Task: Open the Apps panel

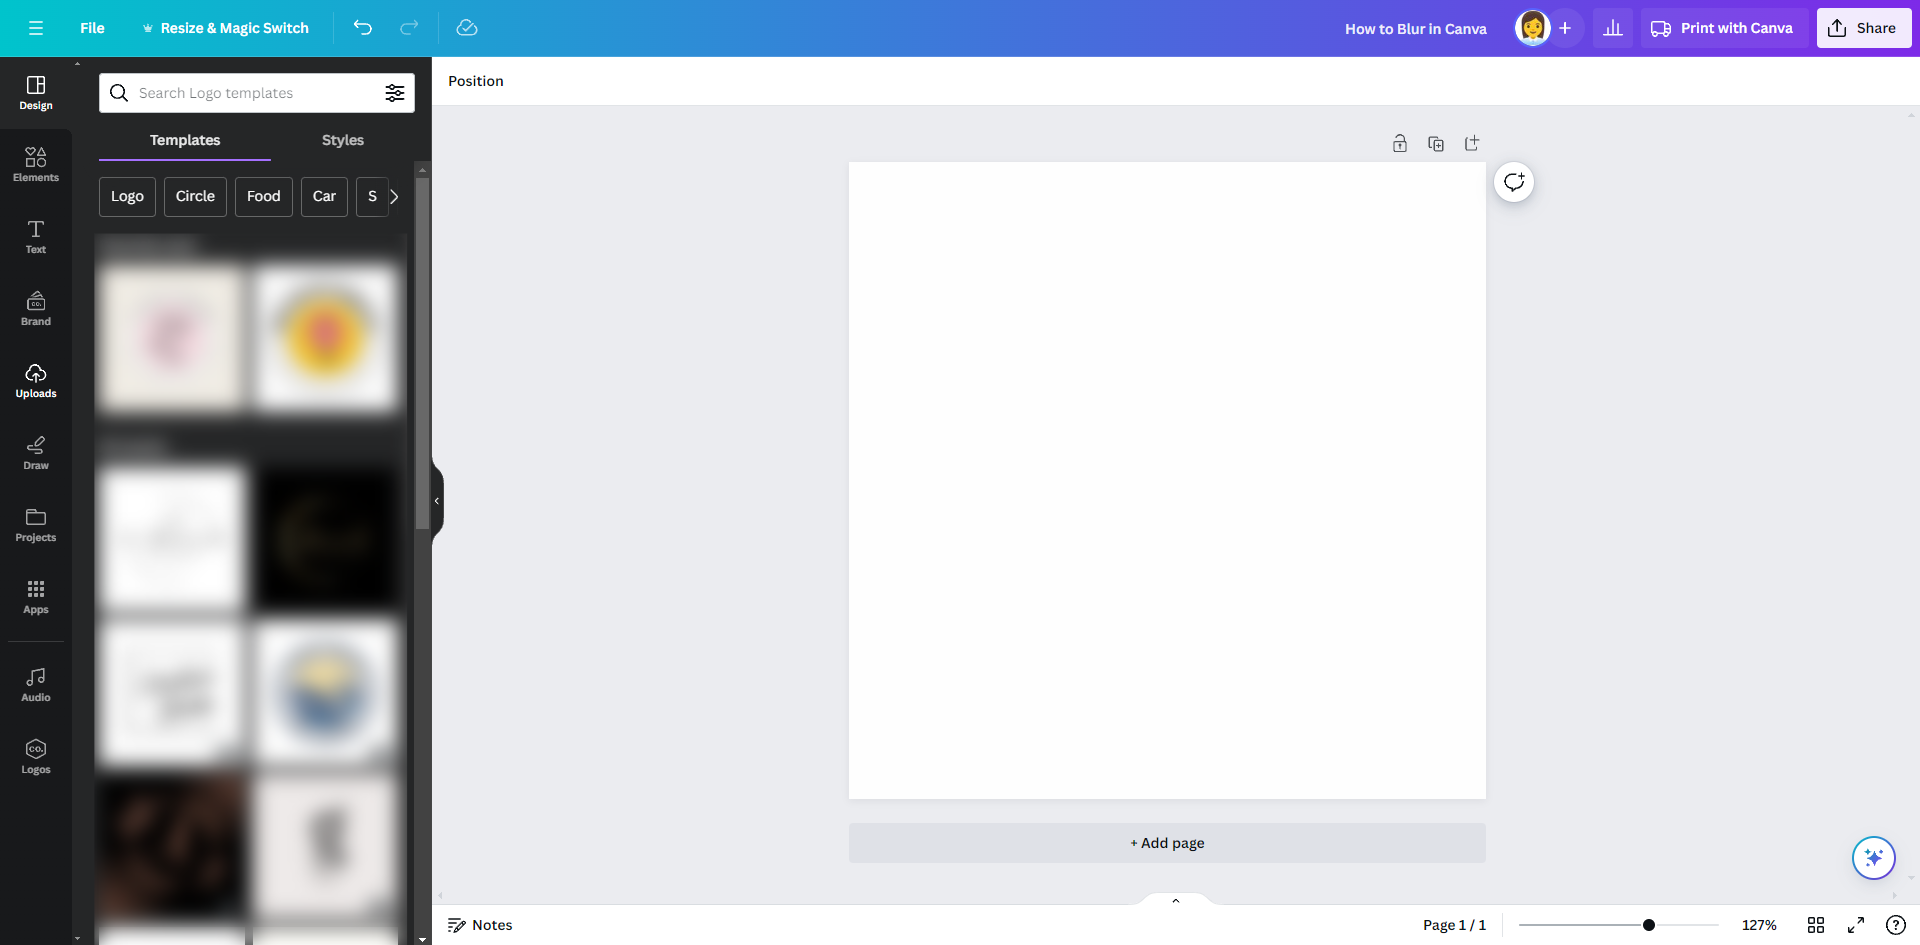Action: click(36, 597)
